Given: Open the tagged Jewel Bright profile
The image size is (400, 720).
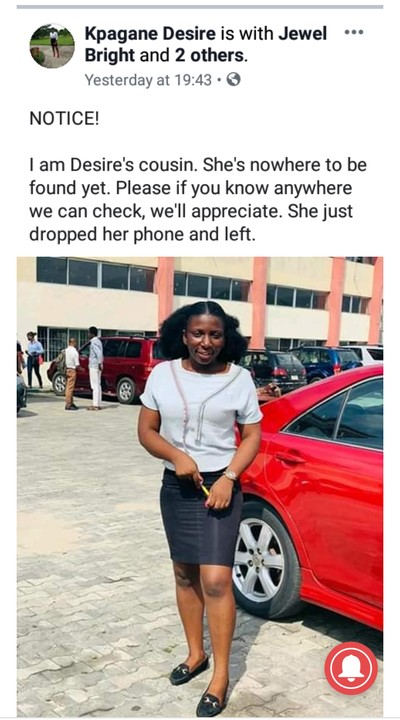Looking at the screenshot, I should point(206,45).
